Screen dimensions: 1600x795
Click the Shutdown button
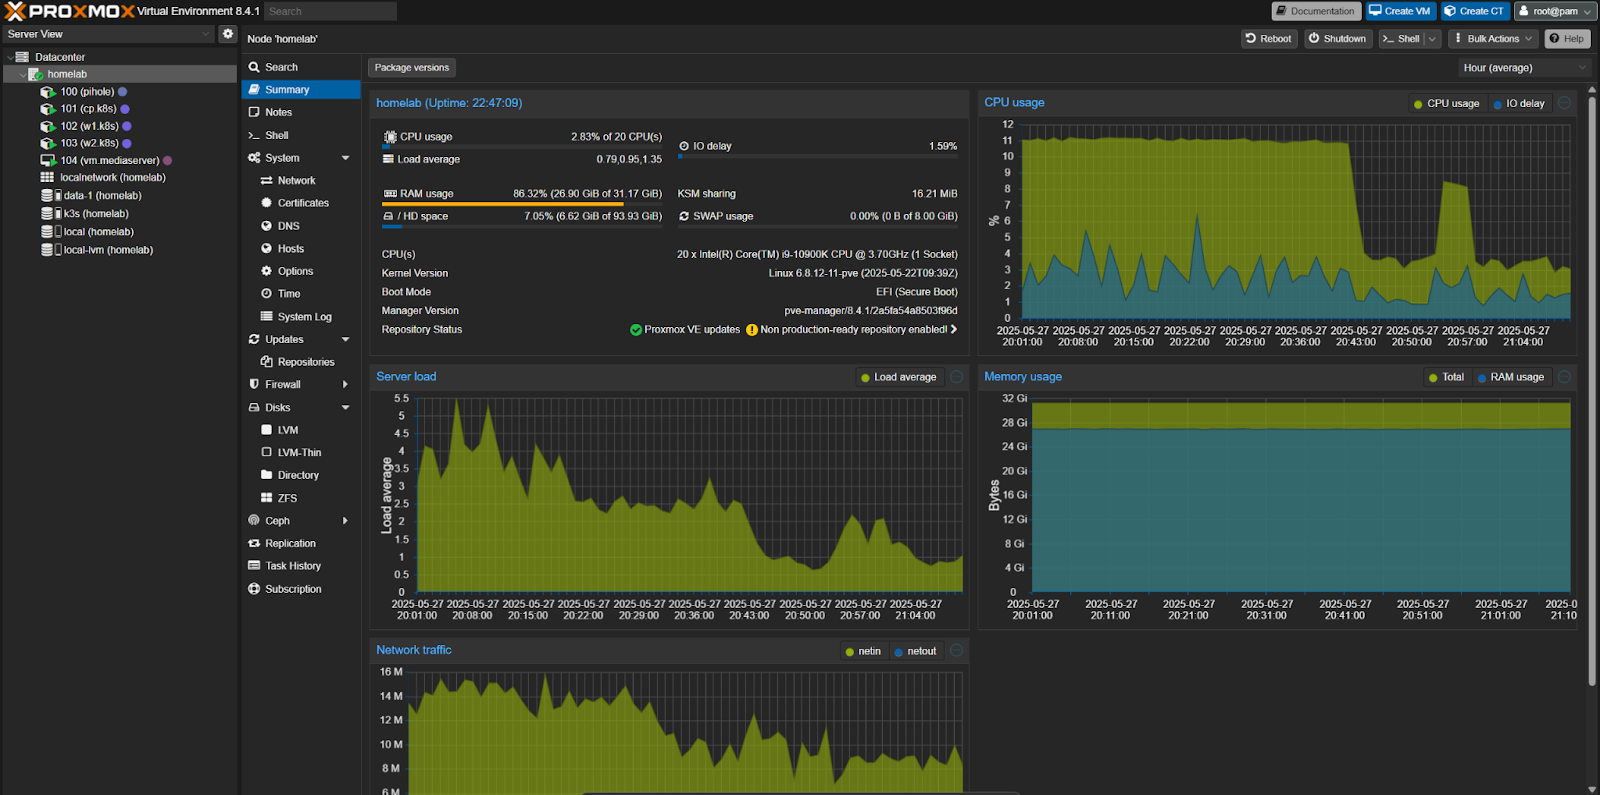pyautogui.click(x=1338, y=39)
